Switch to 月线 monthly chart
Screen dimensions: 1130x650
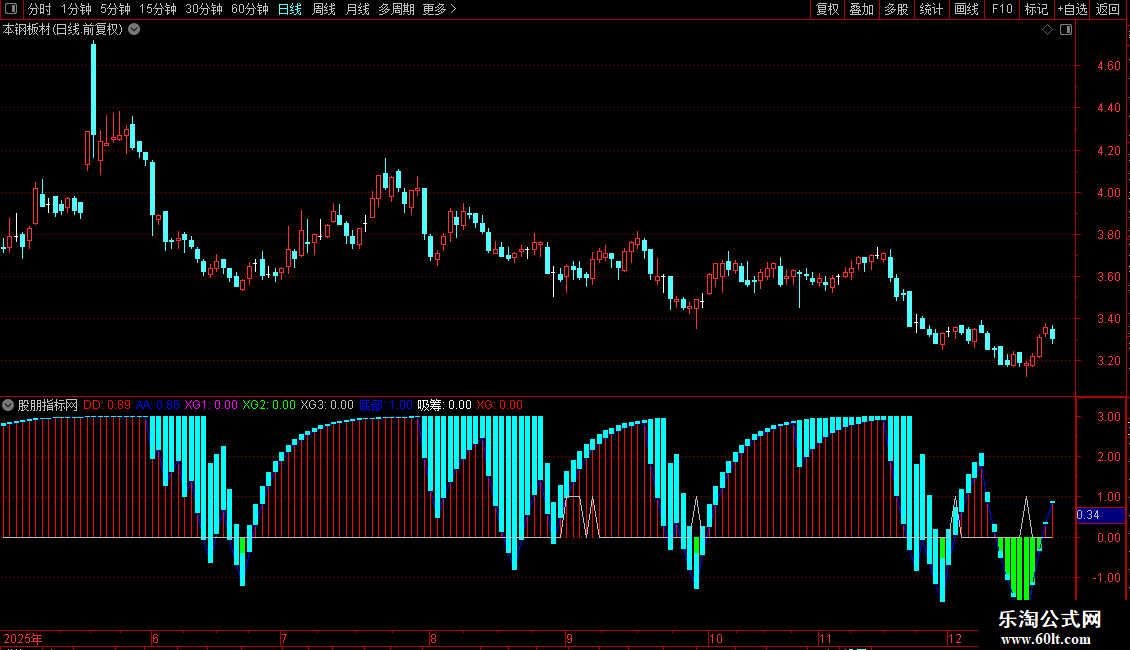[357, 9]
